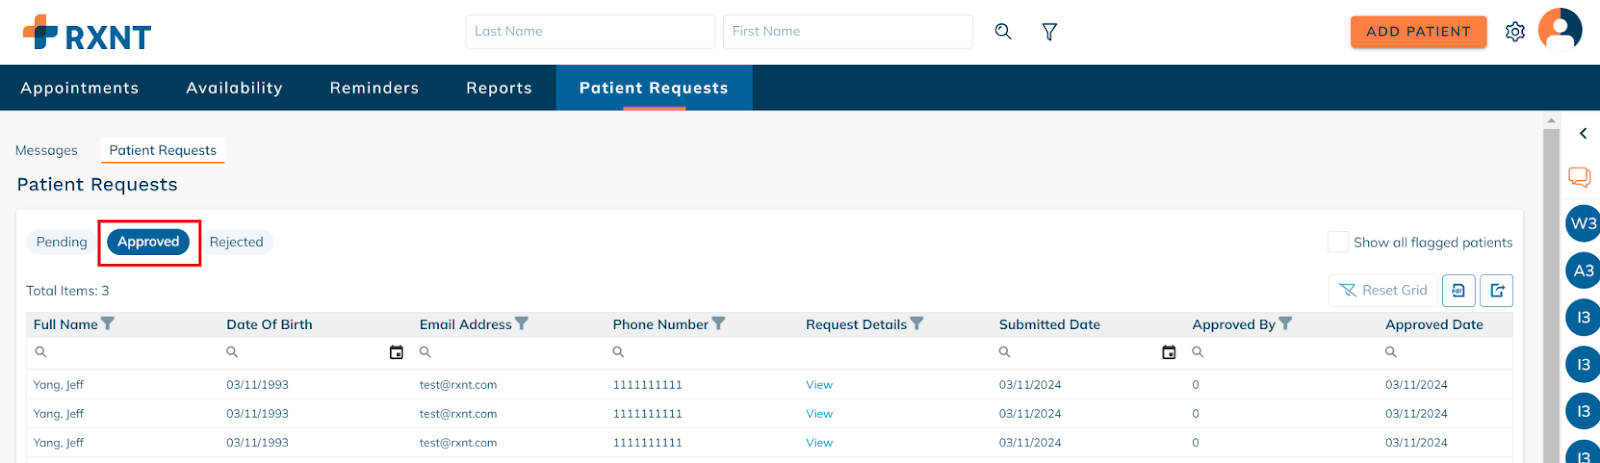This screenshot has height=463, width=1600.
Task: Open View link for first Yang, Jeff request
Action: click(819, 385)
